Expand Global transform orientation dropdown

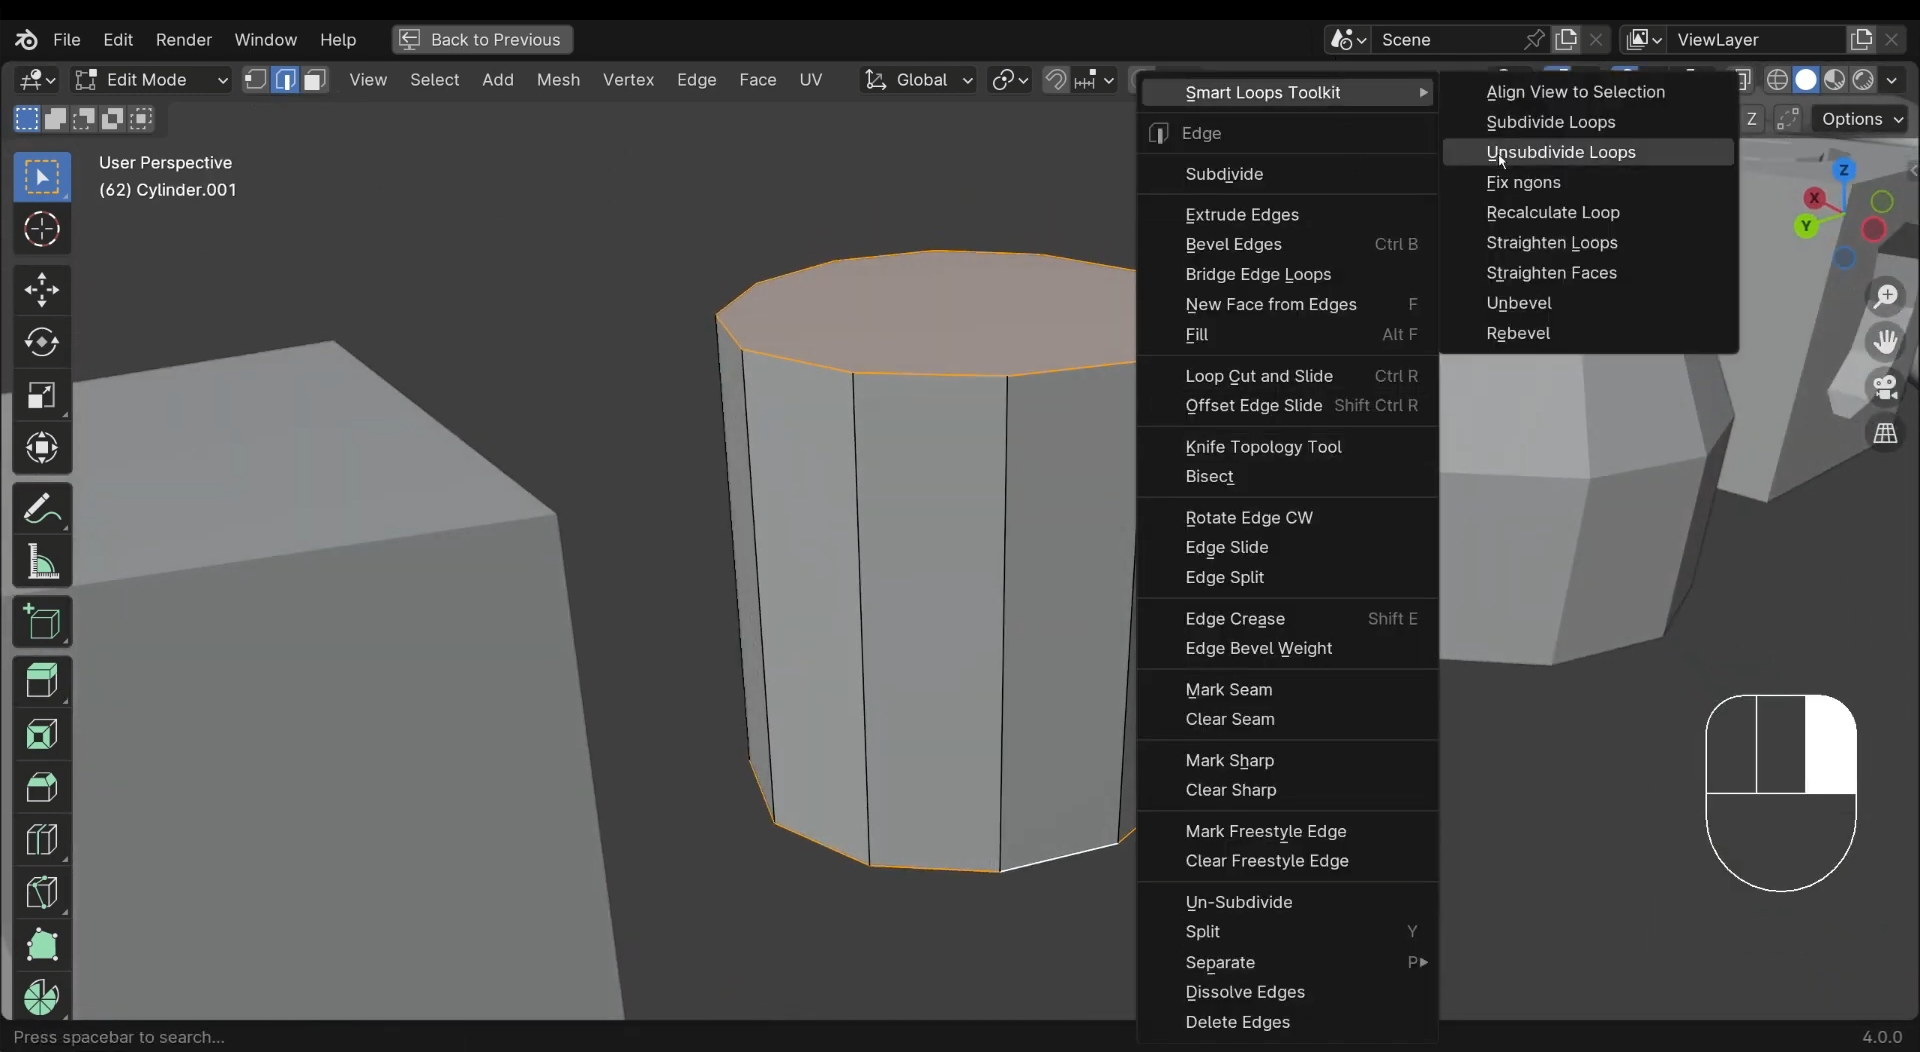click(918, 80)
